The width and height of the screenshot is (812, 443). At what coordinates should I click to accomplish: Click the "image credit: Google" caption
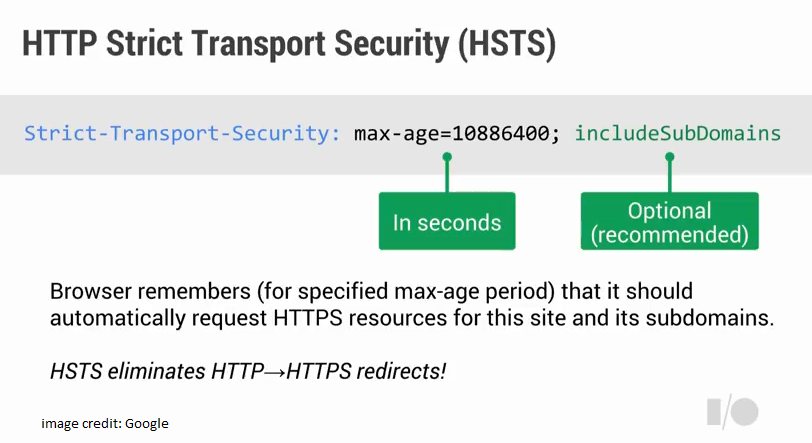point(105,424)
